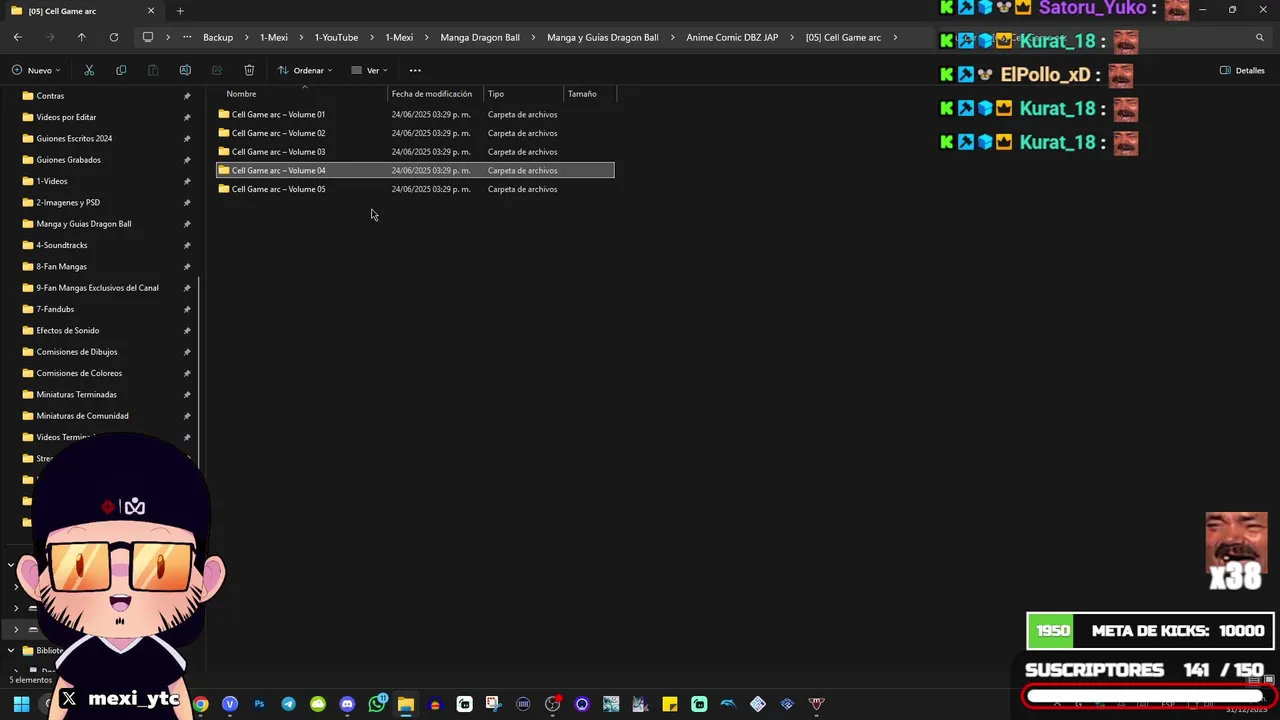Go back with the left arrow

pyautogui.click(x=18, y=37)
